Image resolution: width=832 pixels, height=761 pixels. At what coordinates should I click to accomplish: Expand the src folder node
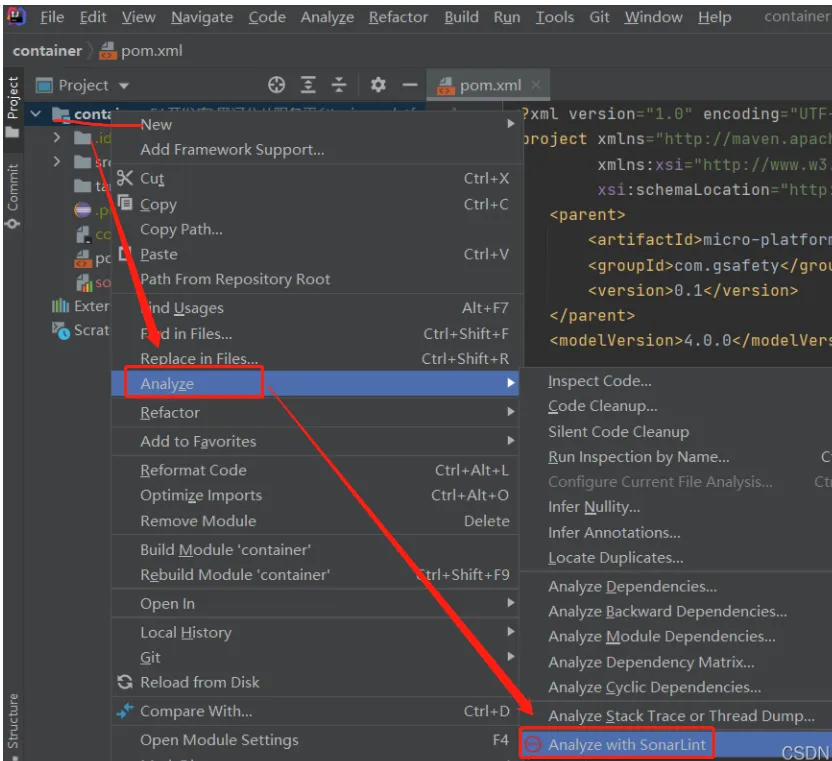pos(57,161)
